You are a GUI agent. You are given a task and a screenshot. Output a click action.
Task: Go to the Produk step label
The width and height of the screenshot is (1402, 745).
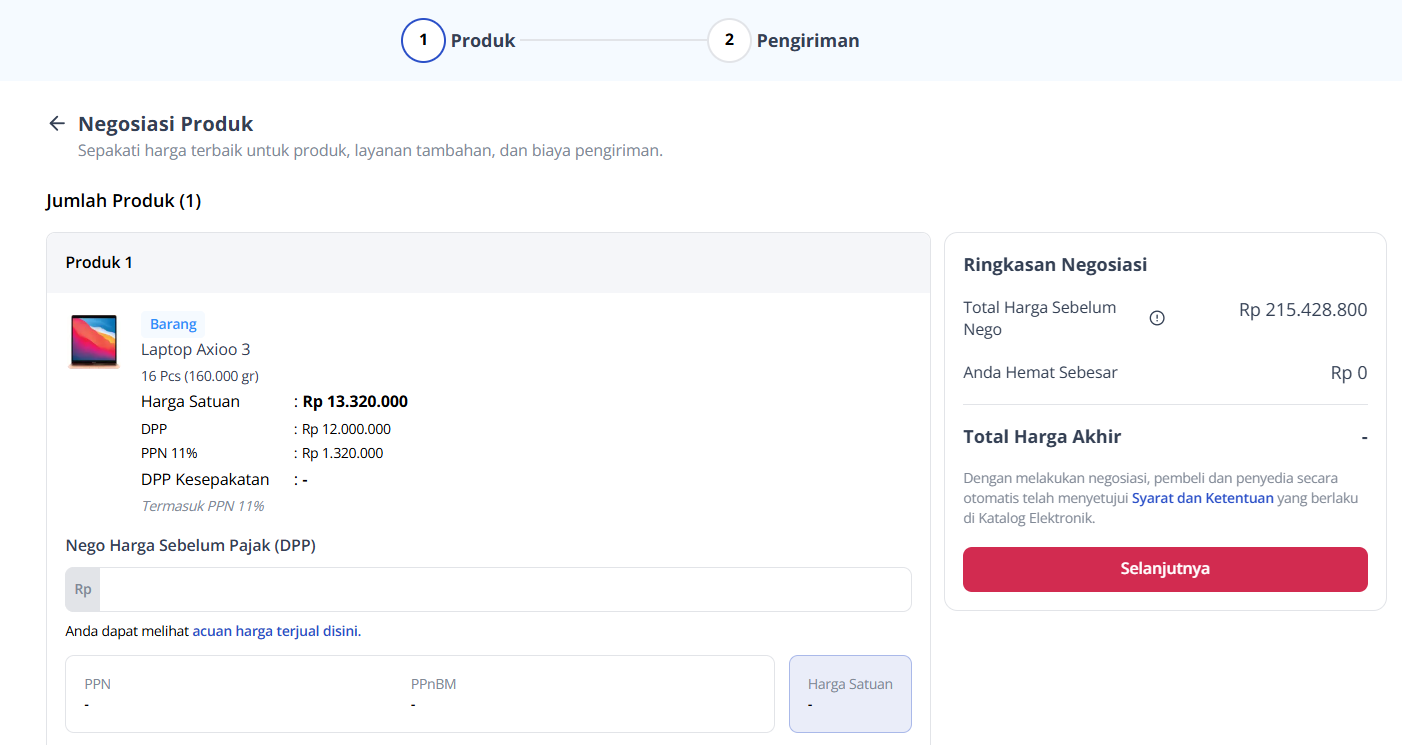483,41
